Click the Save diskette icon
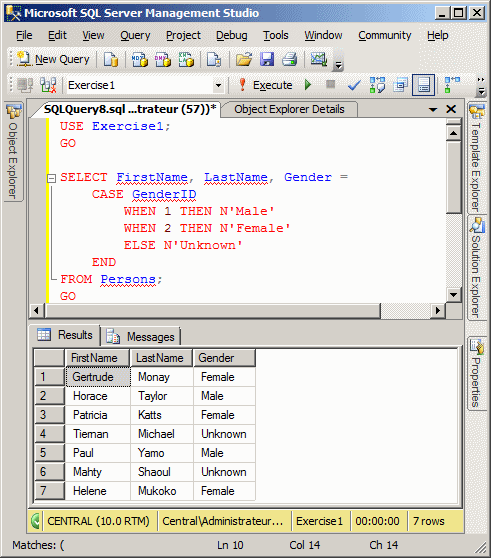 [267, 59]
